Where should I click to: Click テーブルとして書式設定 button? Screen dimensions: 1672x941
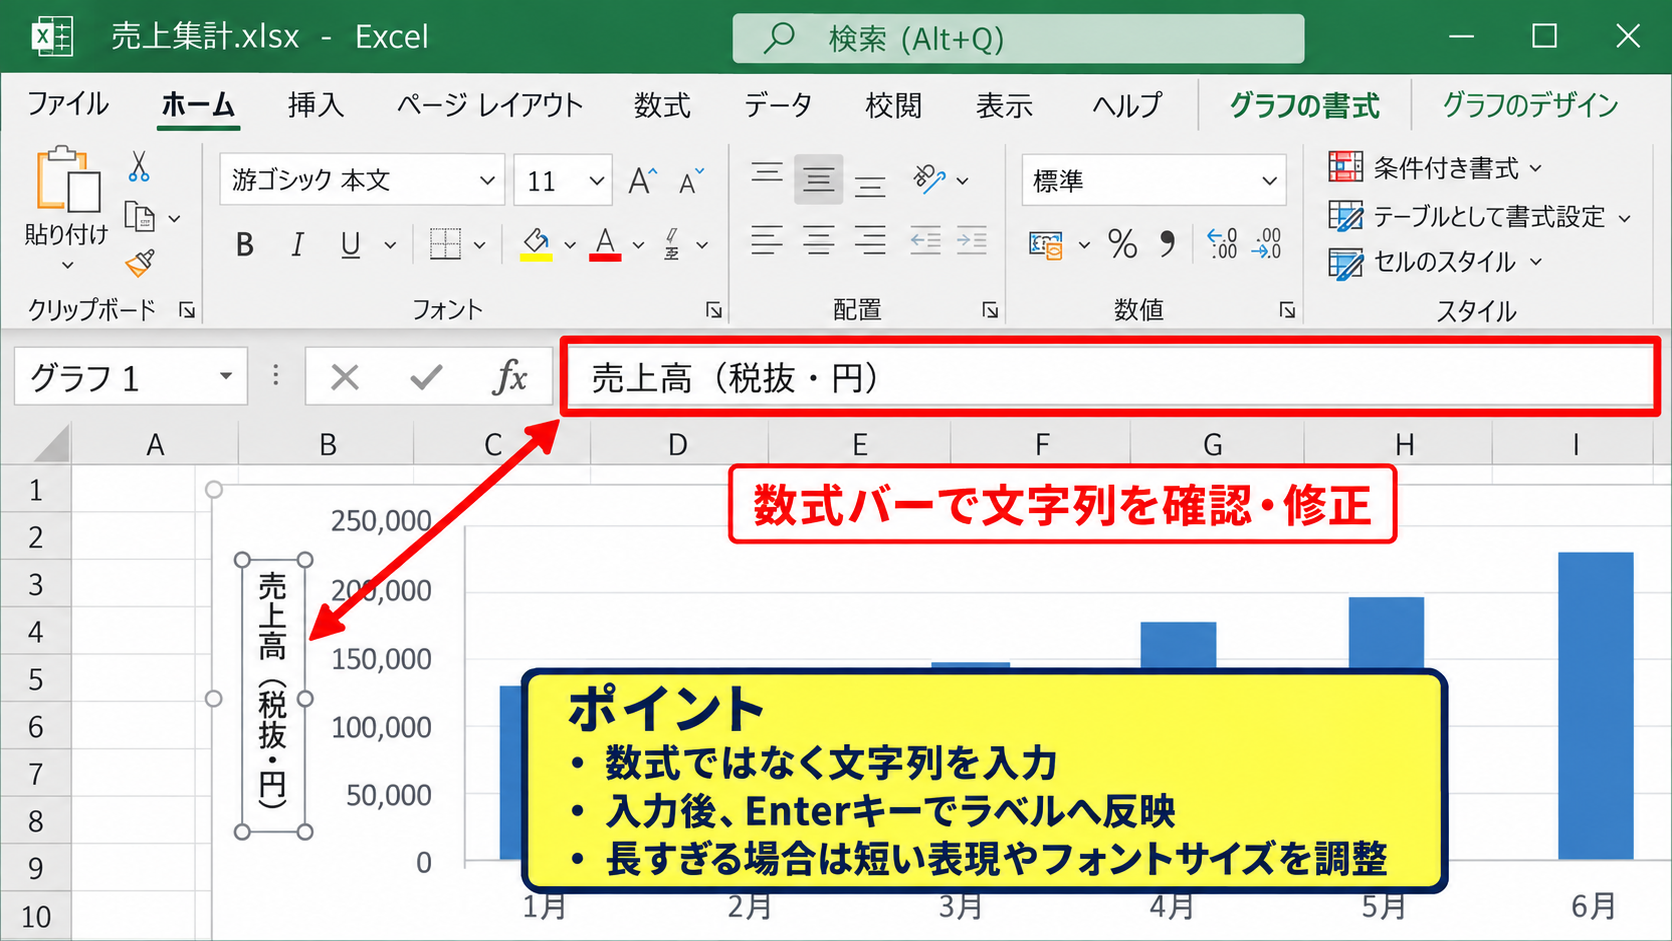coord(1480,216)
